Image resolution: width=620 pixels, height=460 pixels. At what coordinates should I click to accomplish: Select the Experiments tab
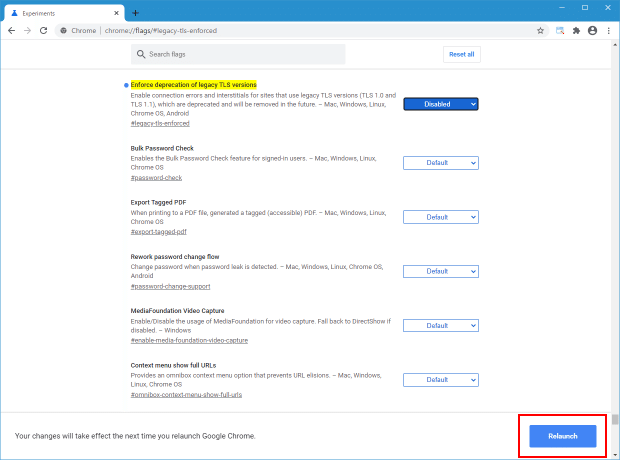pos(64,13)
